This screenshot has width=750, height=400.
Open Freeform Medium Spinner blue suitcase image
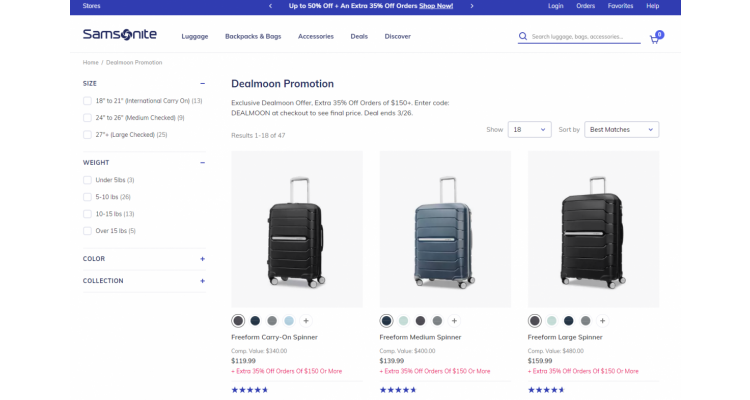click(445, 229)
